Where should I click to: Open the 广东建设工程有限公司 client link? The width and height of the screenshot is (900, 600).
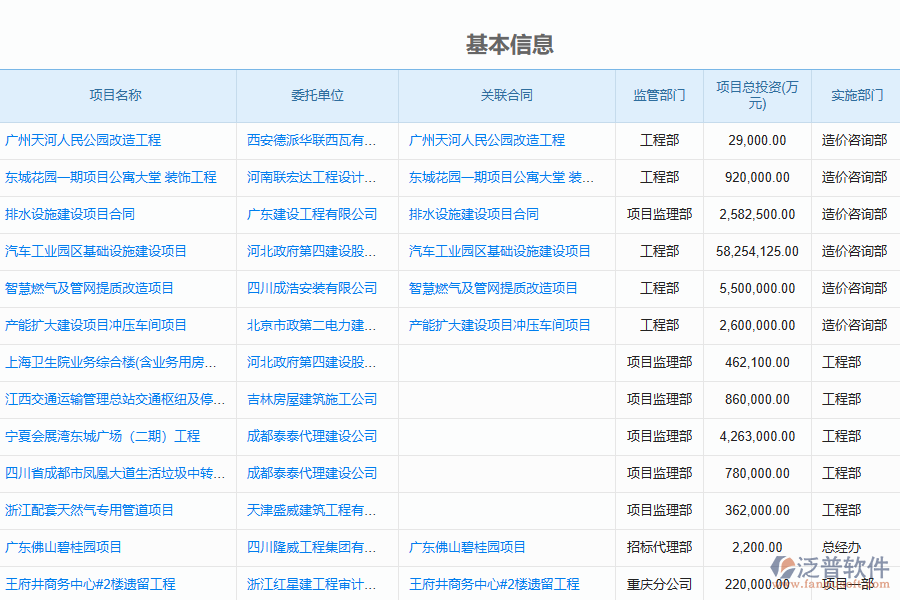coord(312,214)
